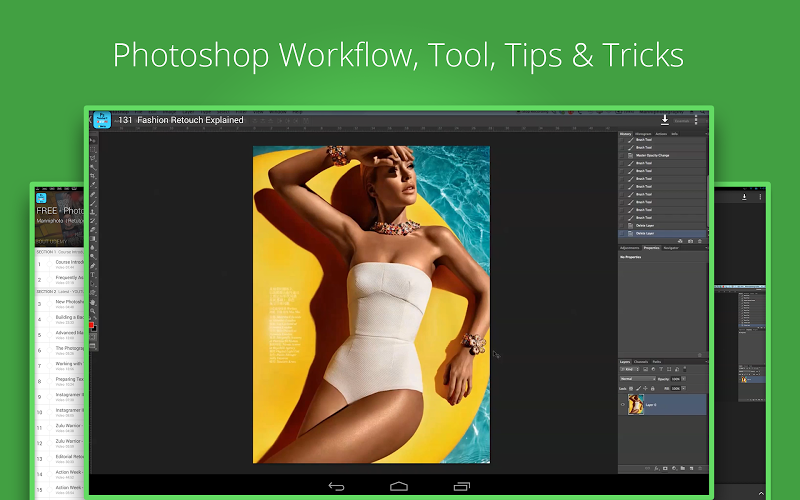
Task: Open Editorial Reto… lesson in left window
Action: pos(60,458)
